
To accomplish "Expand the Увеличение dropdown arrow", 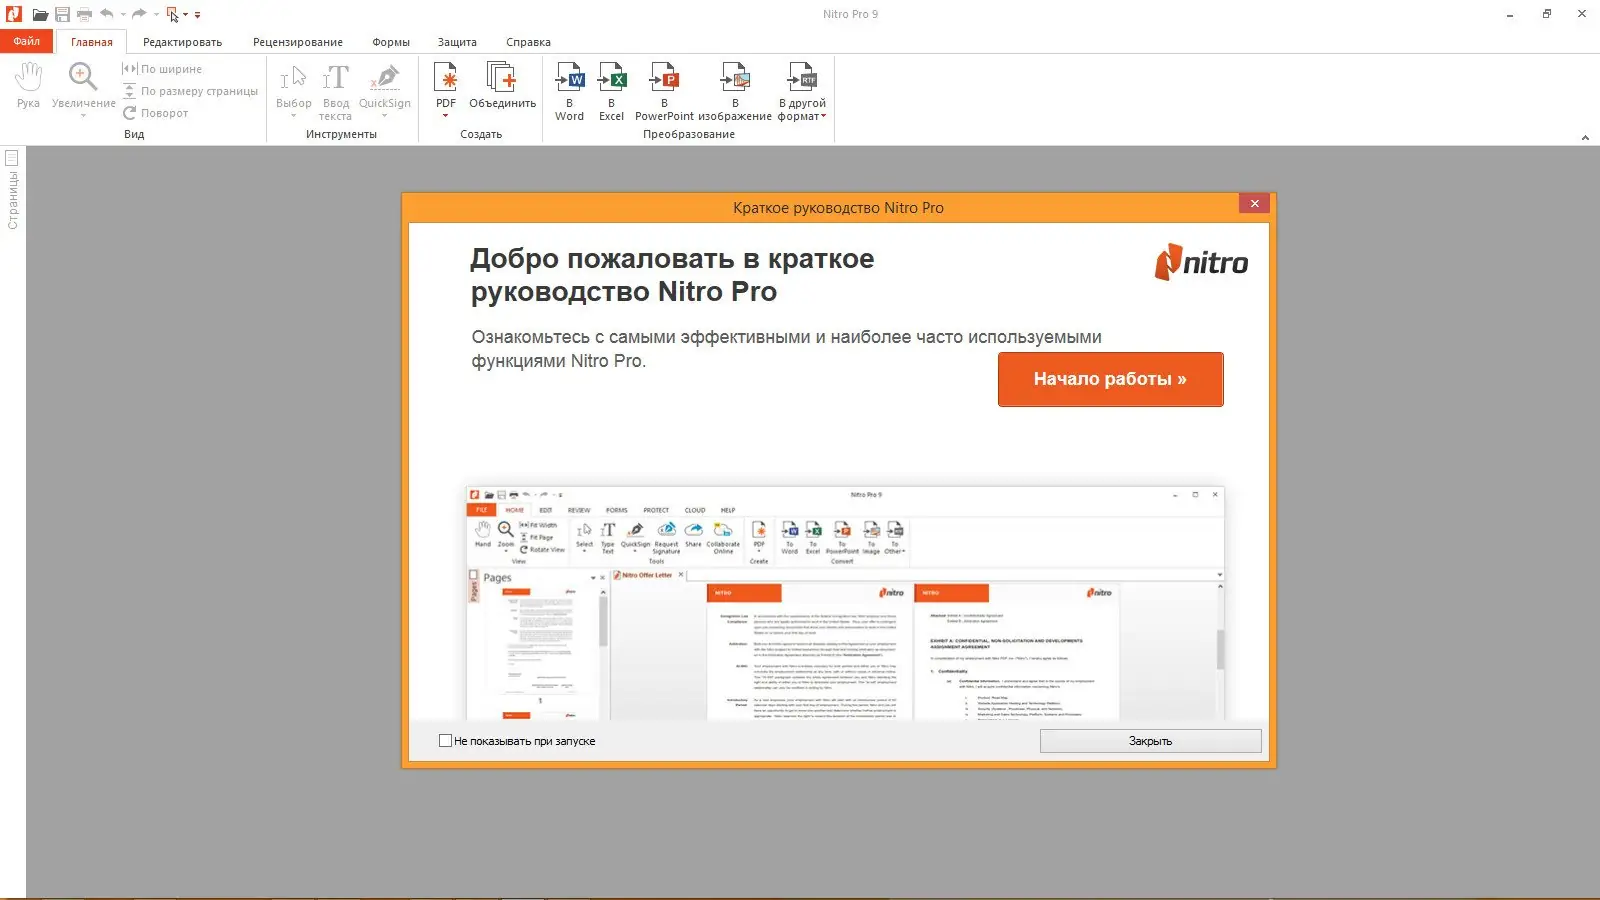I will (x=83, y=116).
